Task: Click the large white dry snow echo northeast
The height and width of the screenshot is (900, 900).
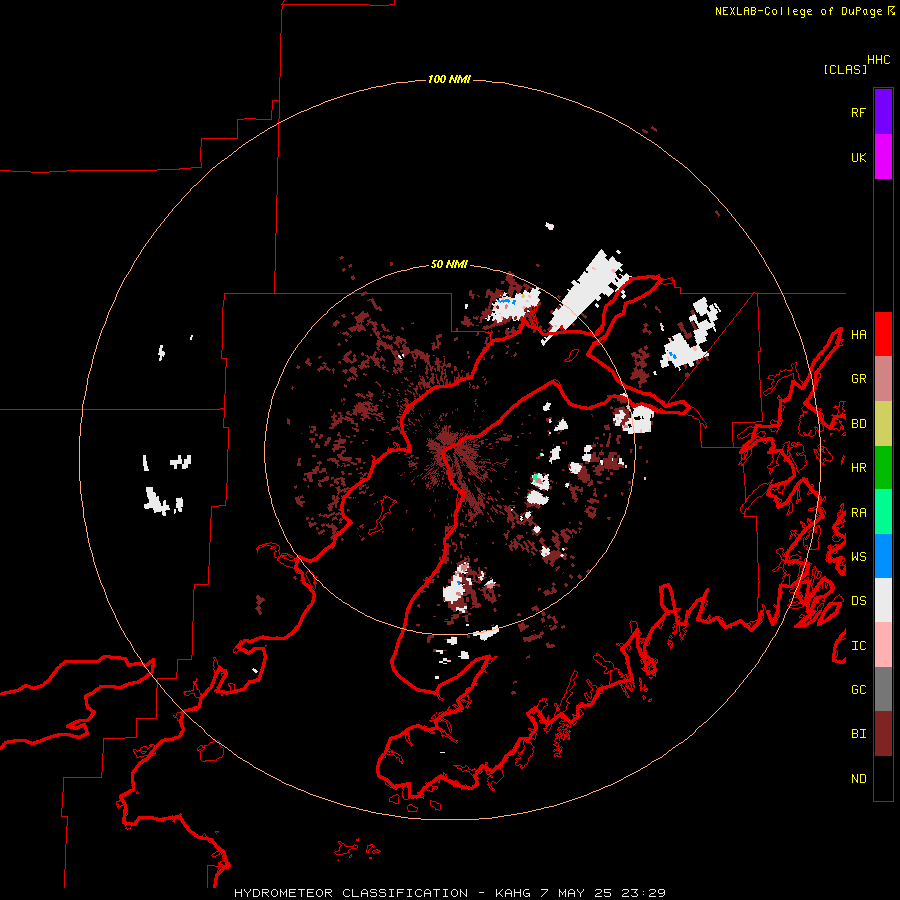Action: click(587, 296)
